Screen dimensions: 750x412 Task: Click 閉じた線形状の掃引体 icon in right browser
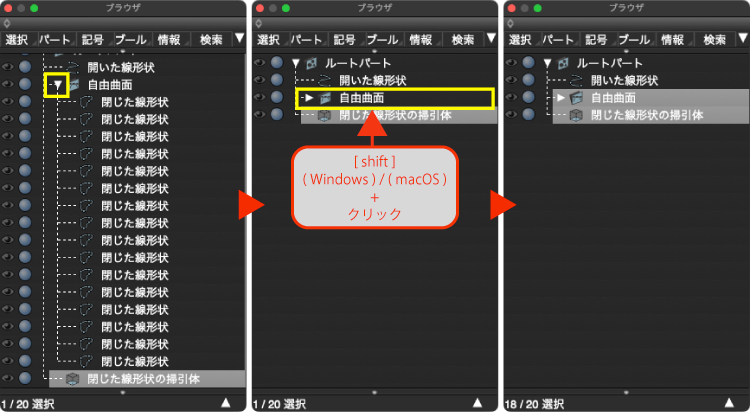click(576, 115)
